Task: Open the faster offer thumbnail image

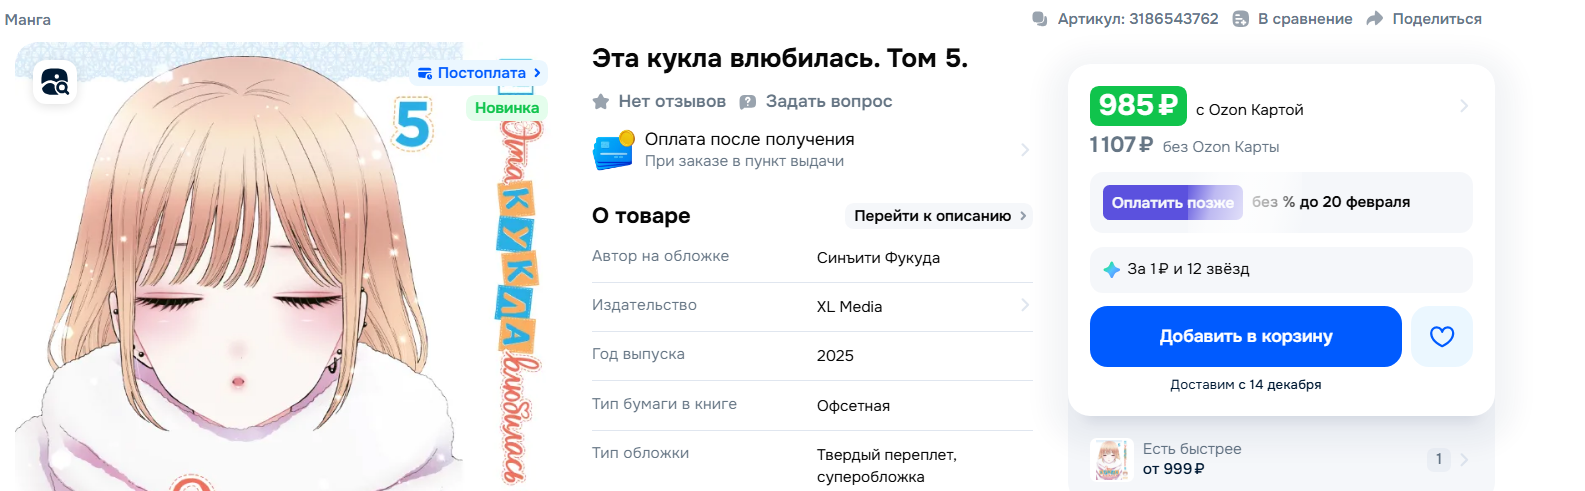Action: tap(1110, 460)
